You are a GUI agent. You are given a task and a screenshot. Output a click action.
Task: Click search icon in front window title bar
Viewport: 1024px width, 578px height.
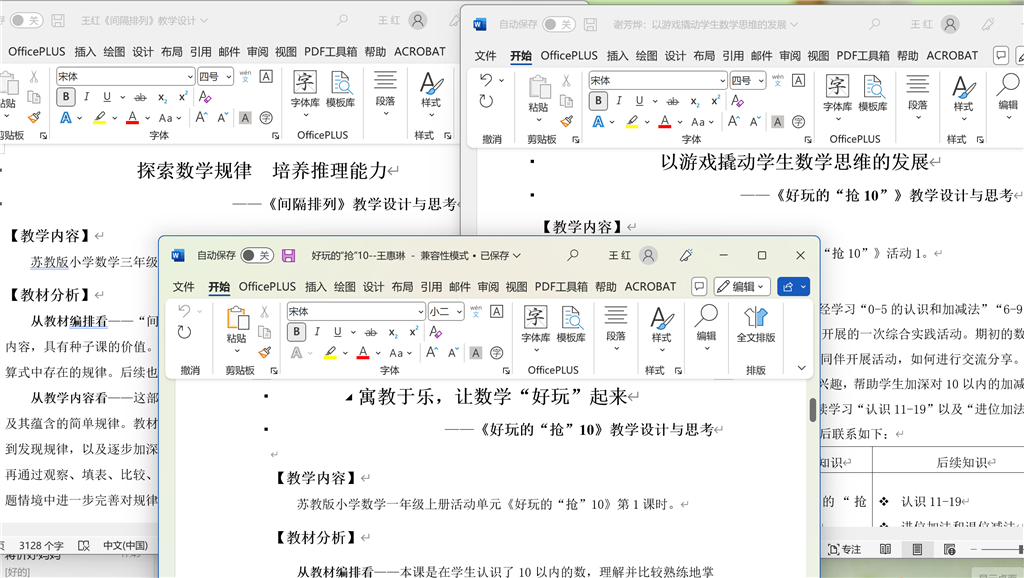click(573, 255)
